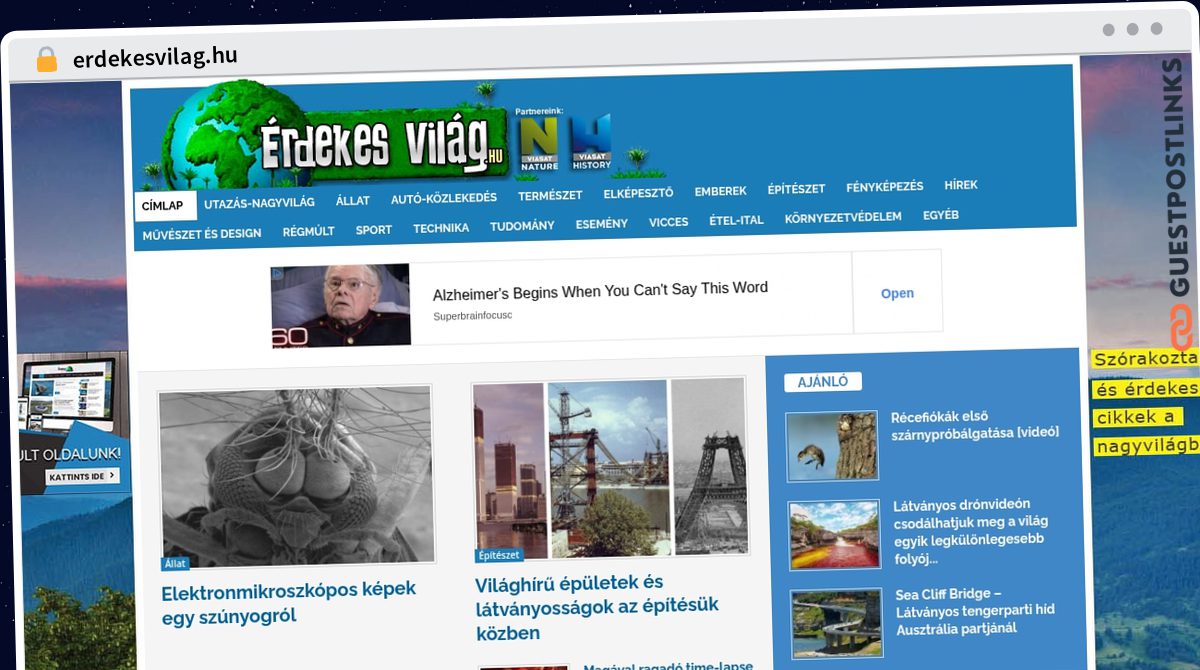The width and height of the screenshot is (1200, 670).
Task: Open the EMBEREK menu item
Action: point(721,191)
